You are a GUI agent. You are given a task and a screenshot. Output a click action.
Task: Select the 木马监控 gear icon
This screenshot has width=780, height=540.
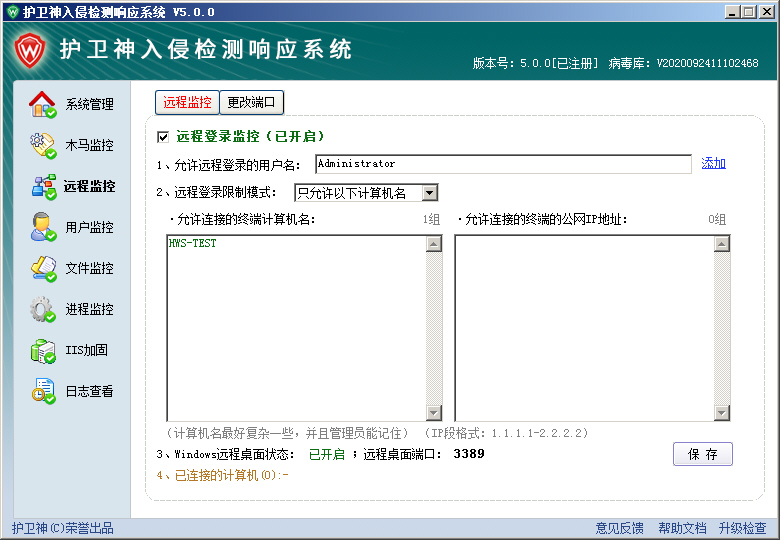(x=43, y=145)
